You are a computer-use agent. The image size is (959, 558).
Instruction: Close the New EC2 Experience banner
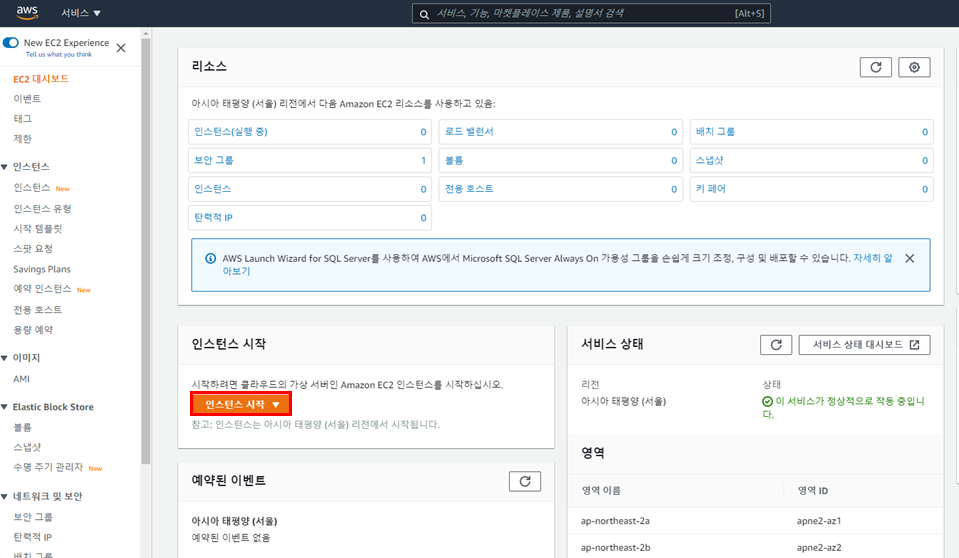[121, 48]
